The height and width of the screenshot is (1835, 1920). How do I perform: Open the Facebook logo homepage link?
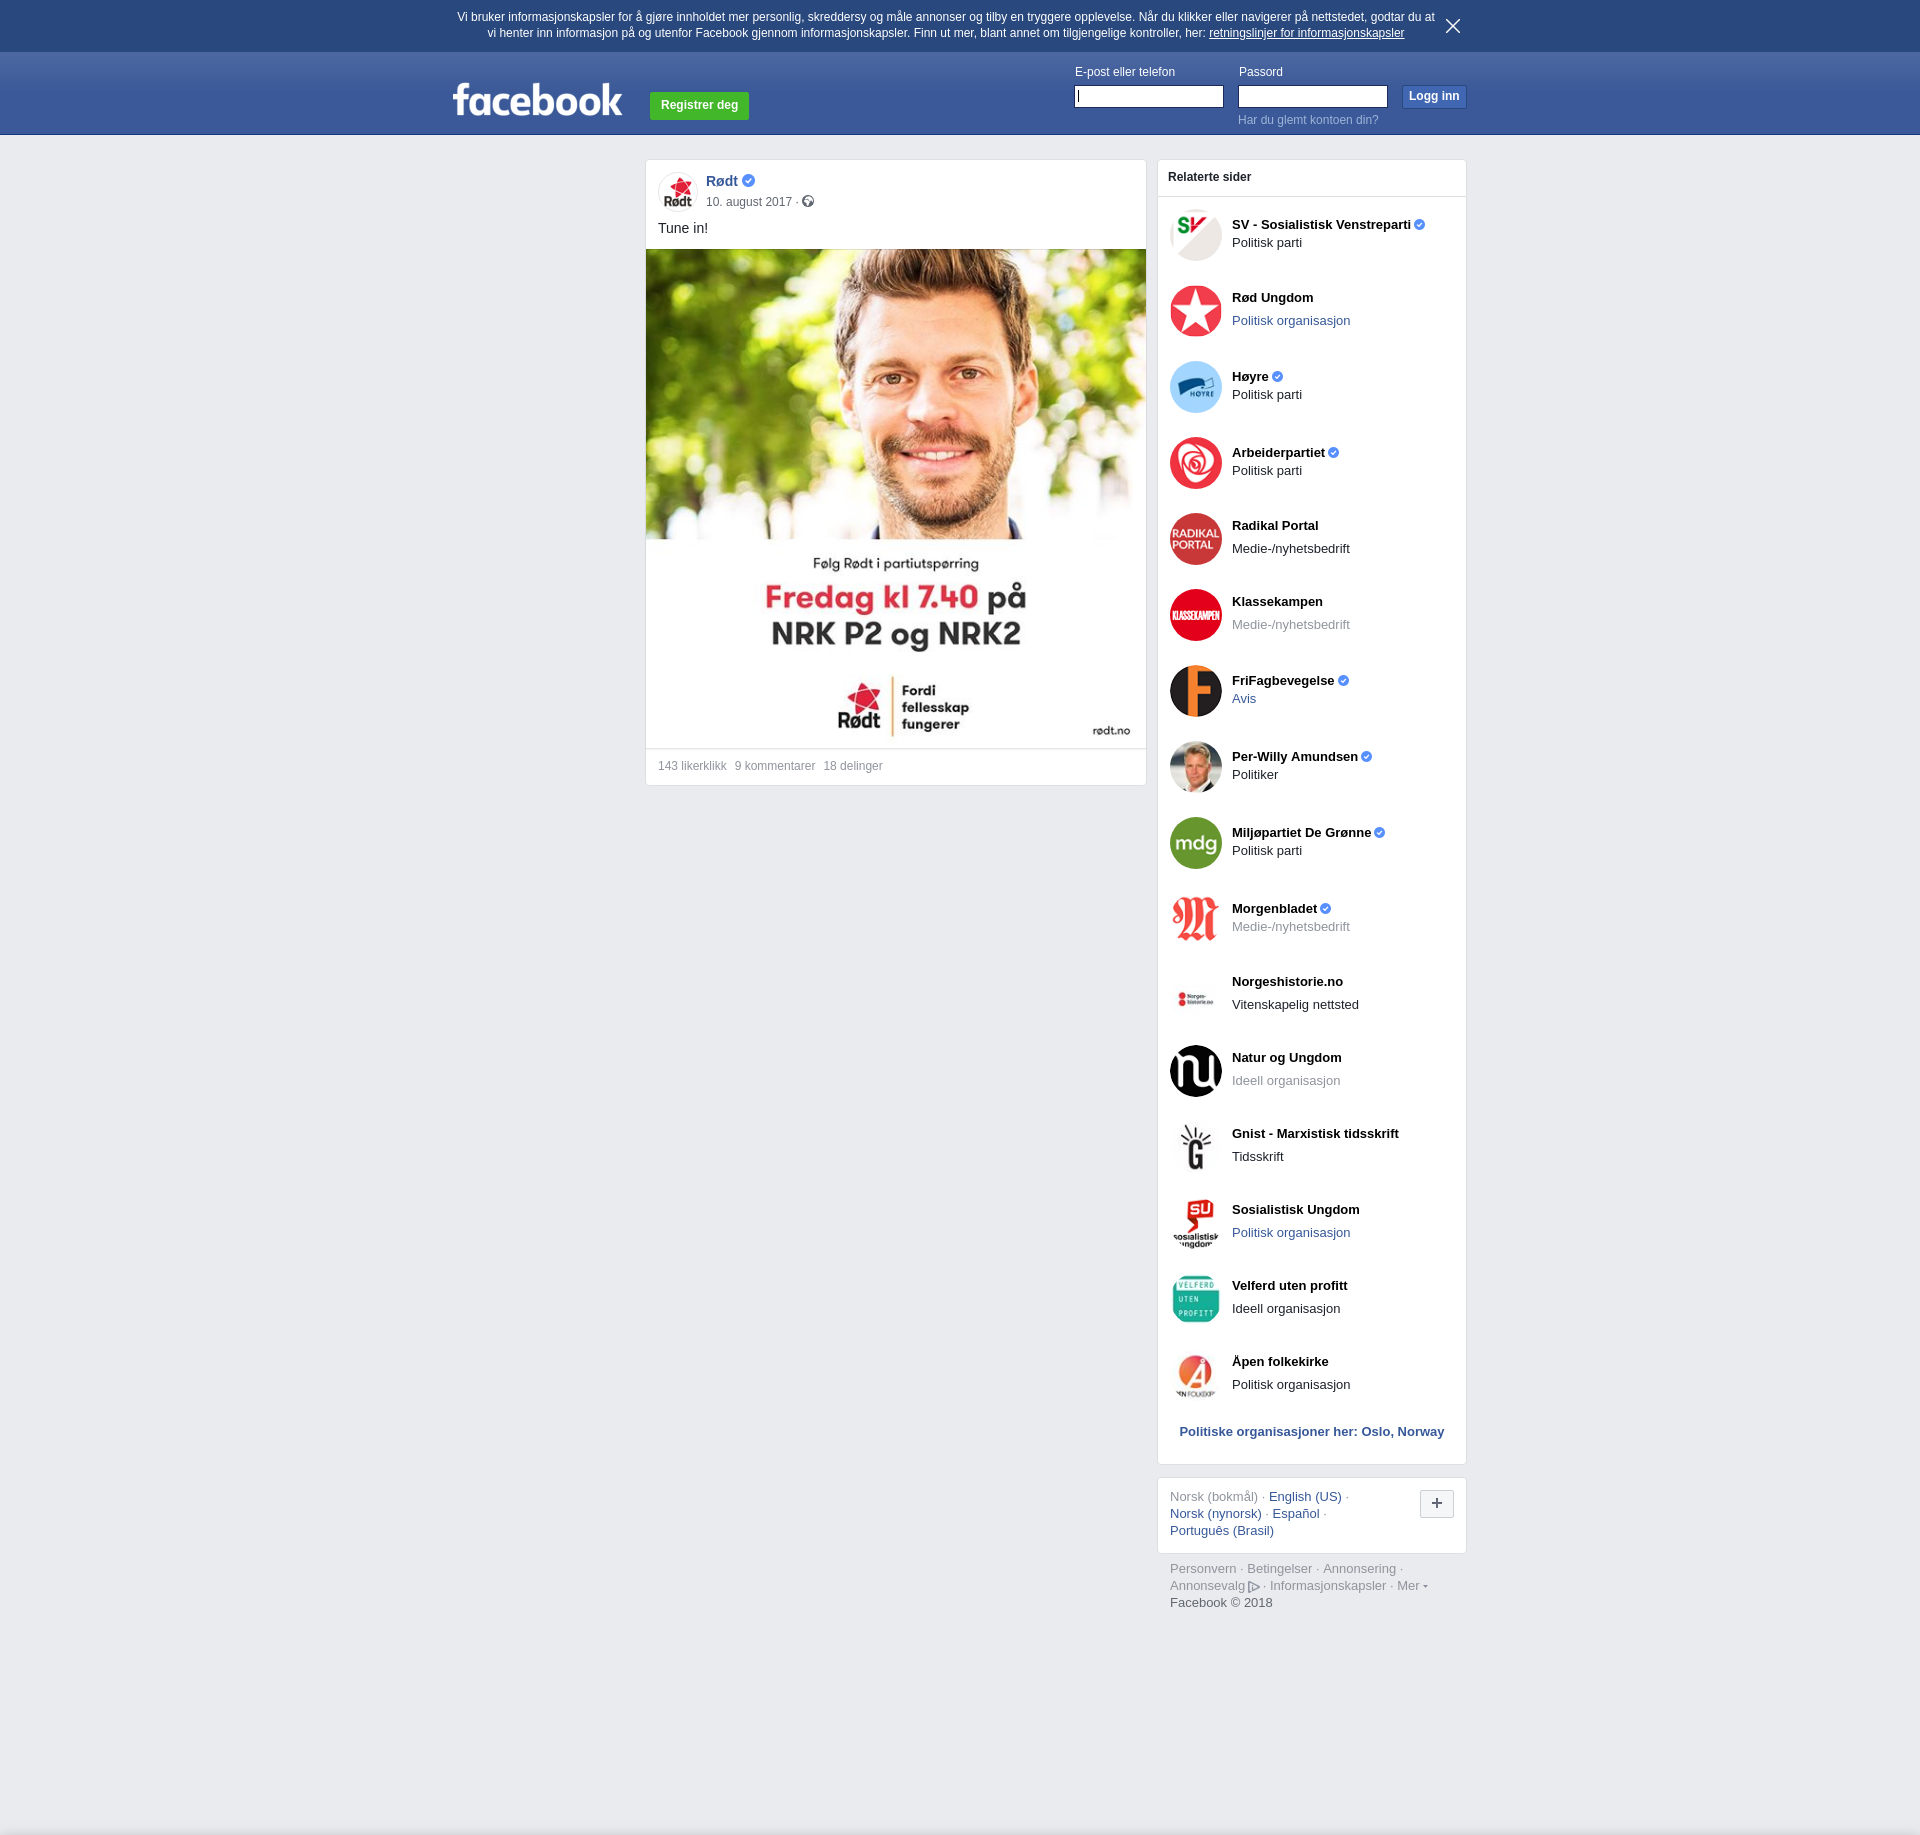coord(537,100)
